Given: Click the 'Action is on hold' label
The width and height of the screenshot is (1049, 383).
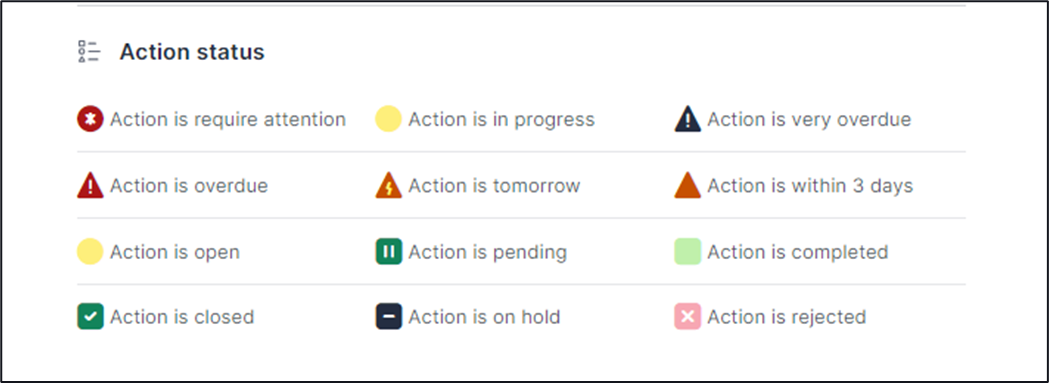Looking at the screenshot, I should [x=484, y=317].
